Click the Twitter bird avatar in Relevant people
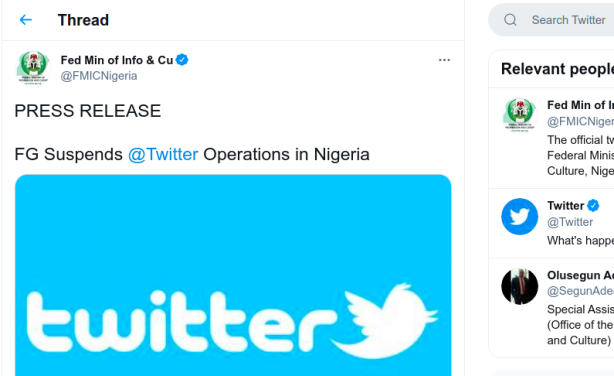The image size is (614, 376). click(520, 217)
